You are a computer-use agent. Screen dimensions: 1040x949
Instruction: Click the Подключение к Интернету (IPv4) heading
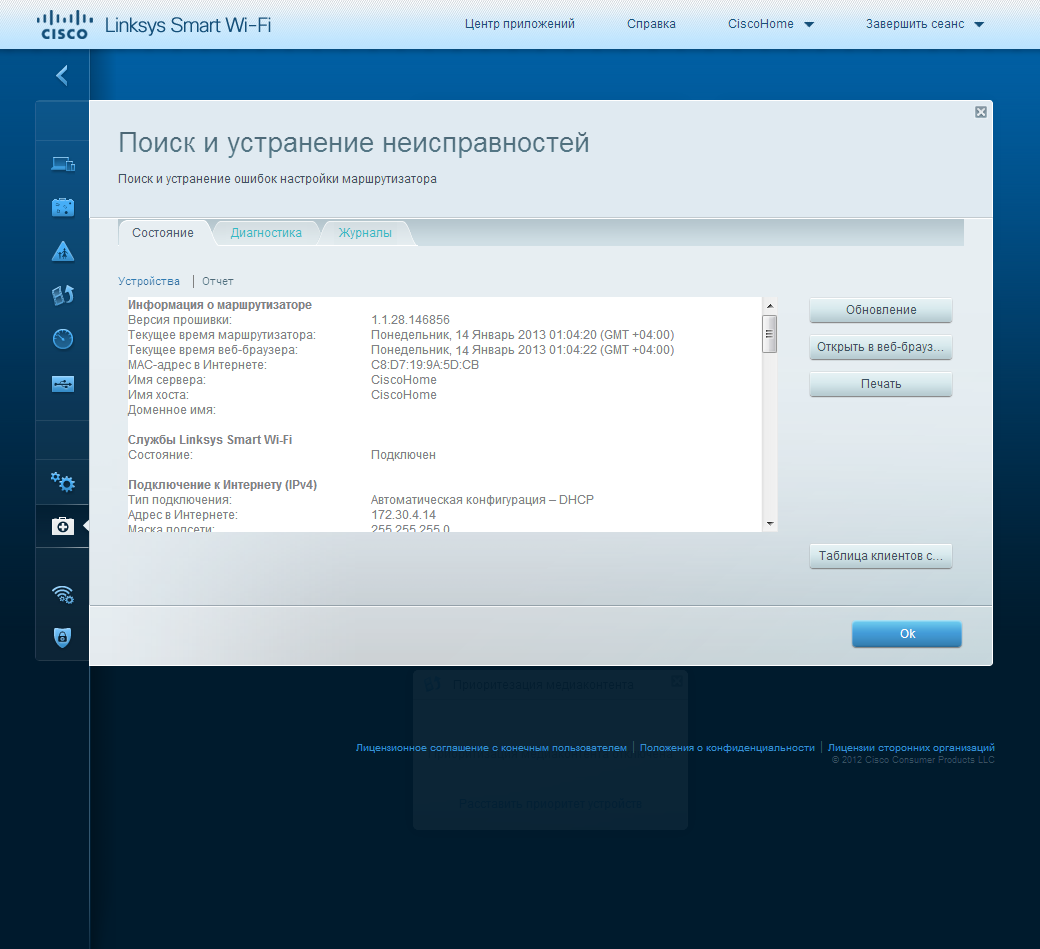point(222,485)
